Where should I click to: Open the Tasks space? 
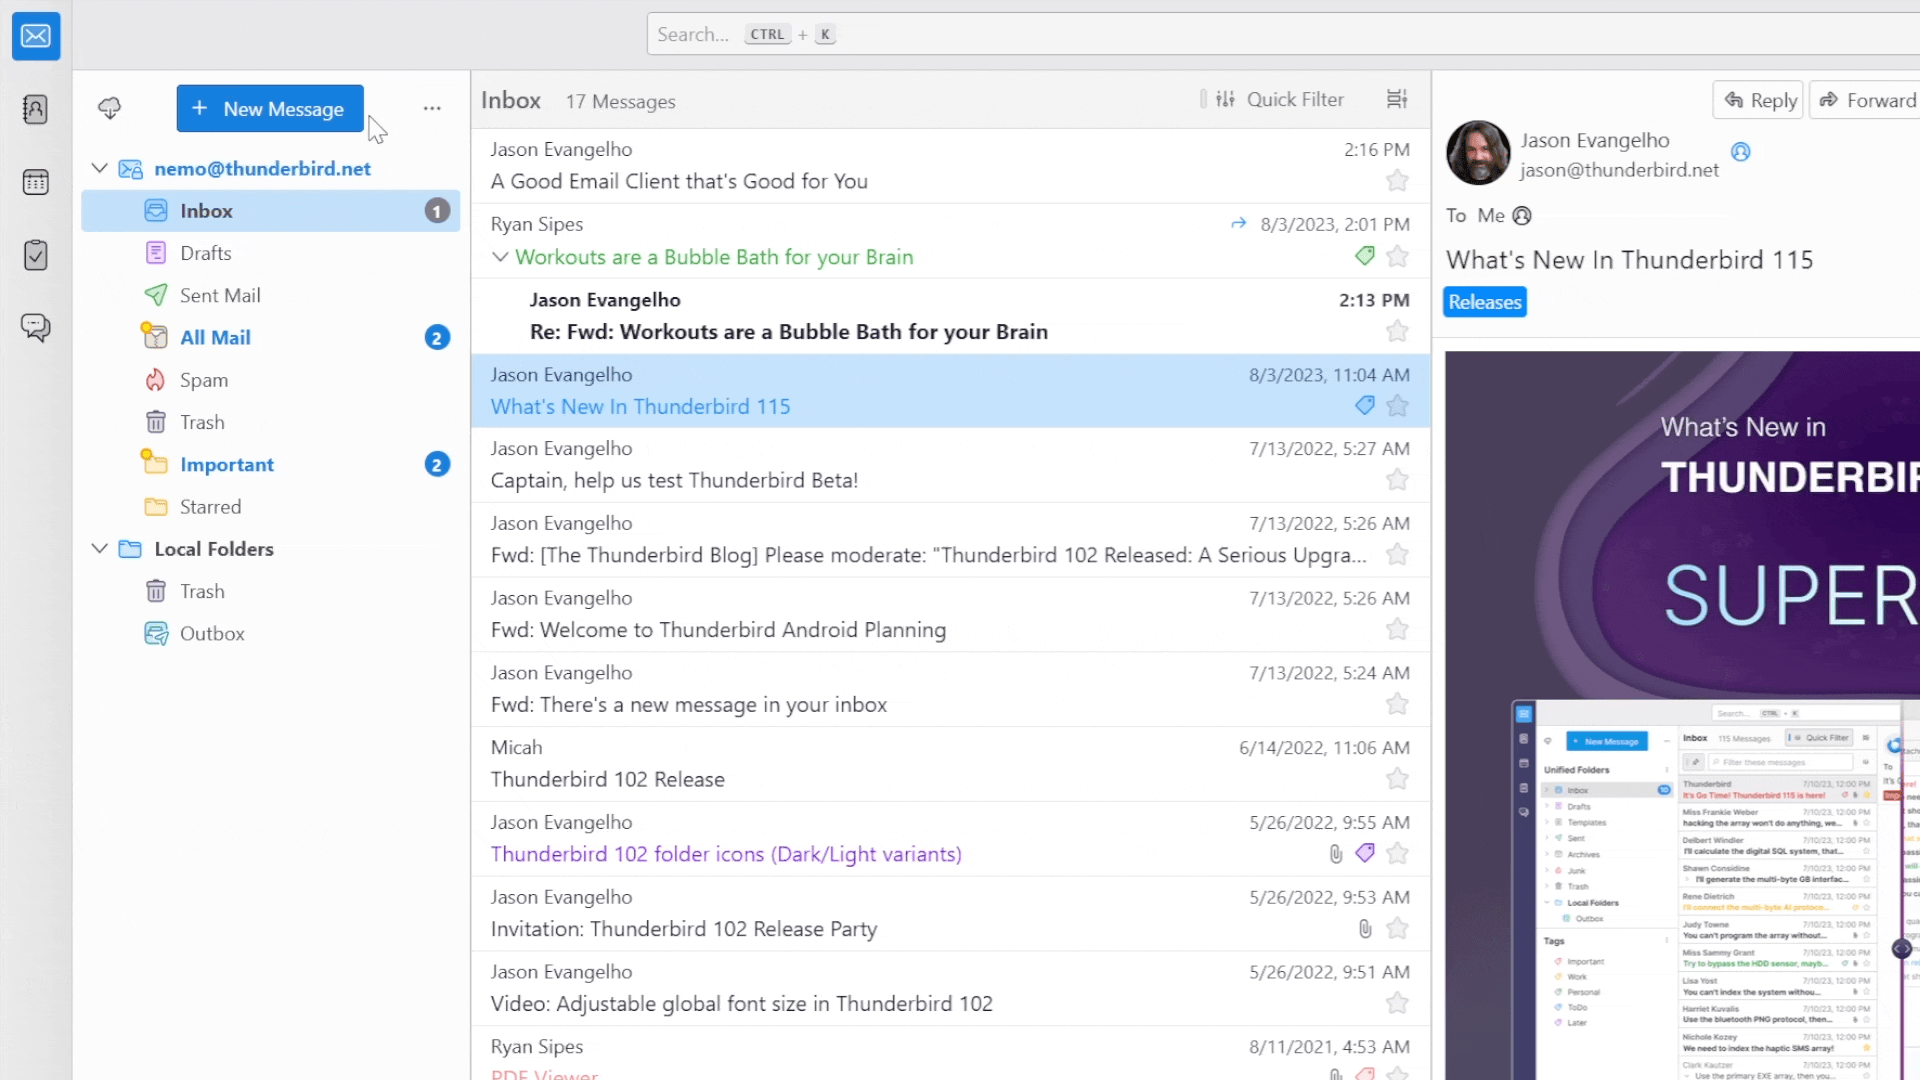36,255
